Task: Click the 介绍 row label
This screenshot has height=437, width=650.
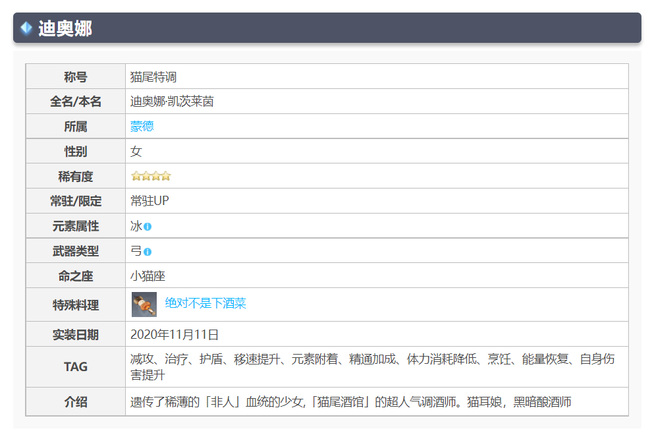Action: tap(75, 401)
